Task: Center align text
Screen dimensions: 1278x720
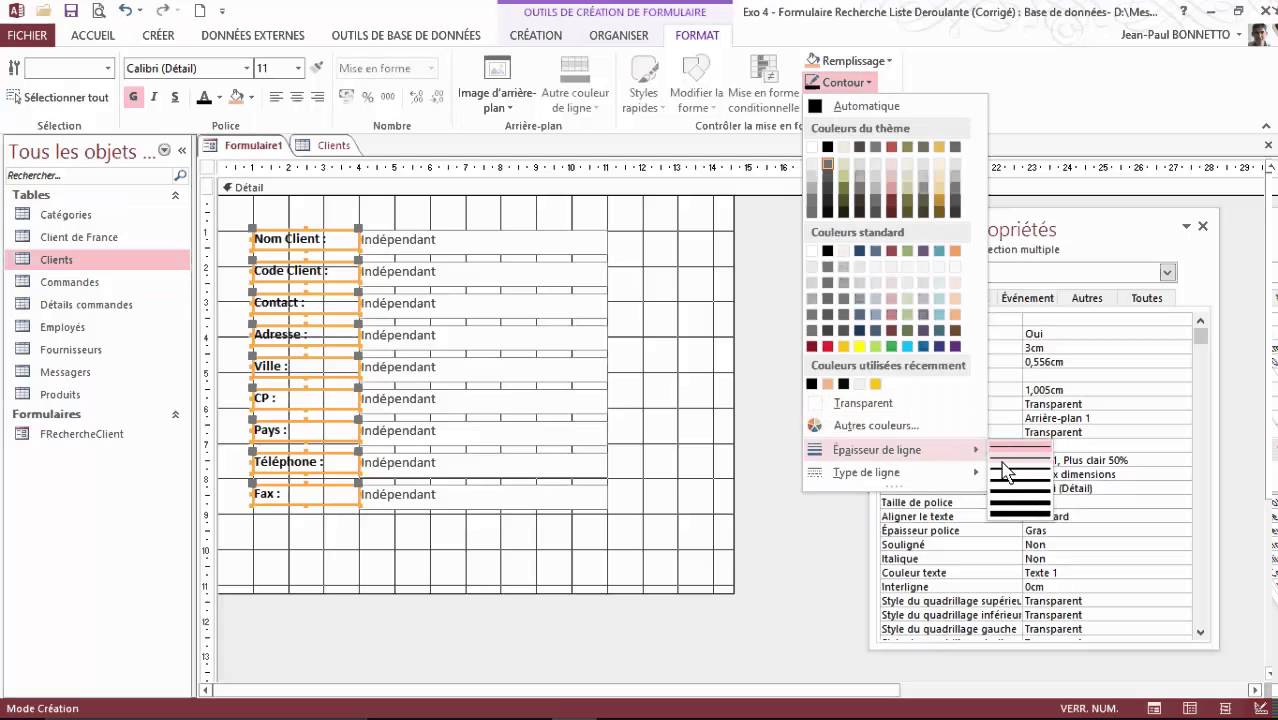Action: coord(296,97)
